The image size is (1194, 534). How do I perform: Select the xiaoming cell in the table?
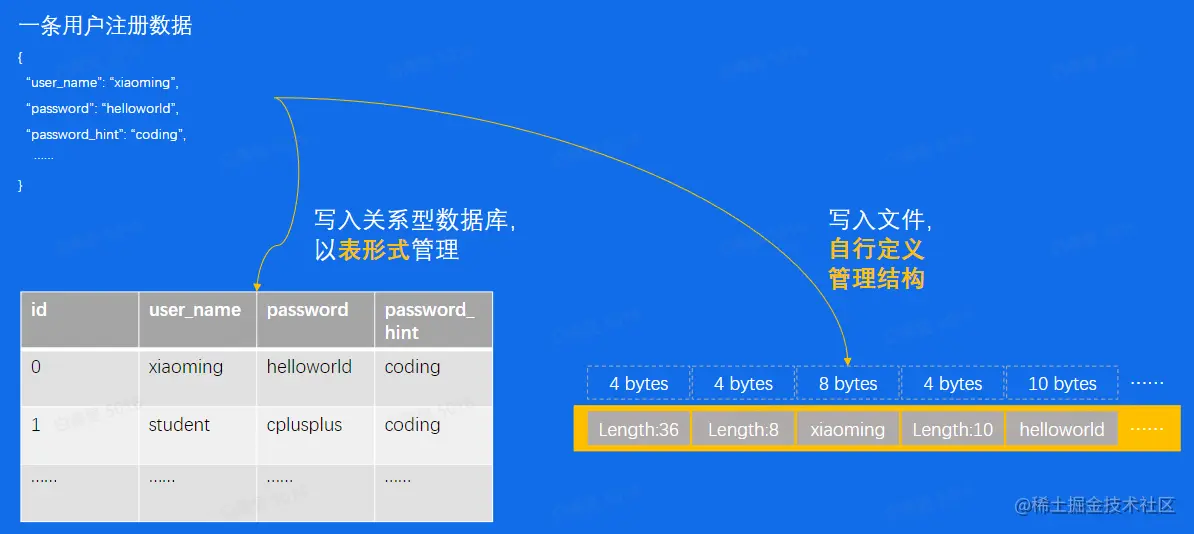197,377
